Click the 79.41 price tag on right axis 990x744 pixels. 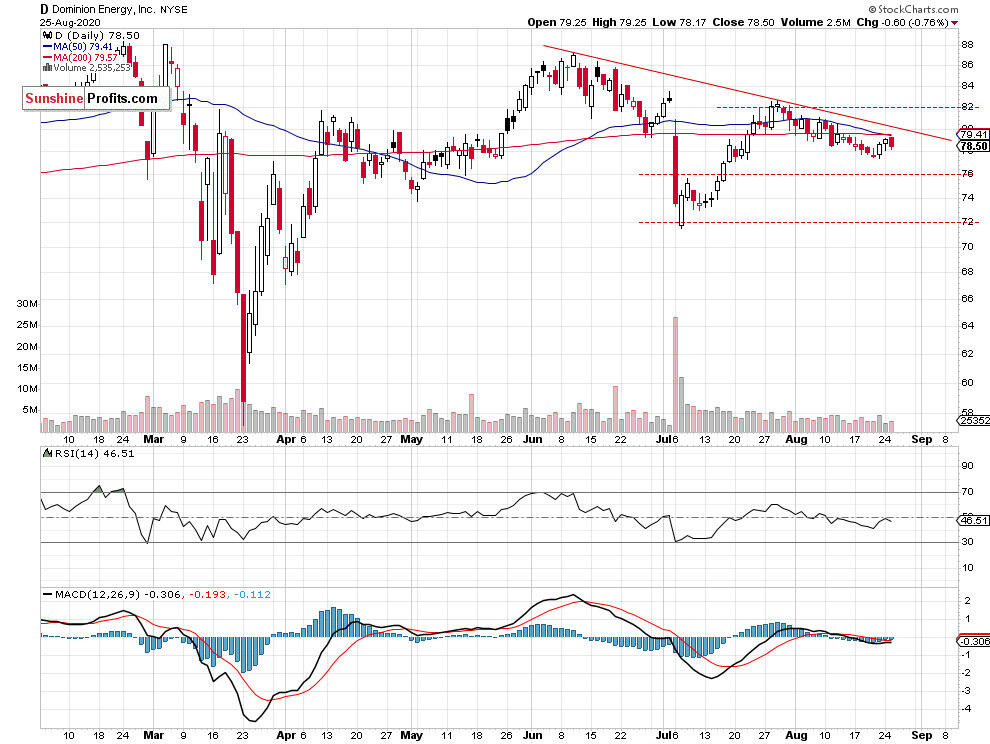[x=973, y=135]
